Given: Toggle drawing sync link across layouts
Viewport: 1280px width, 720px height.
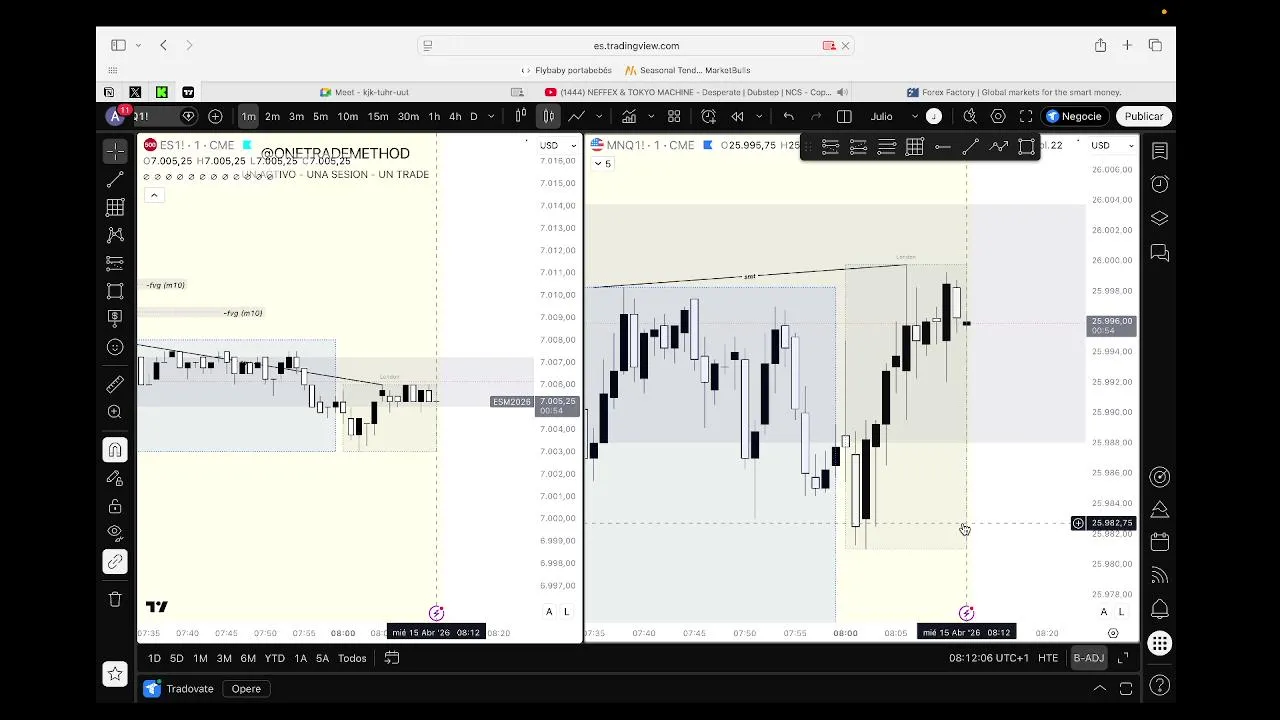Looking at the screenshot, I should tap(115, 562).
